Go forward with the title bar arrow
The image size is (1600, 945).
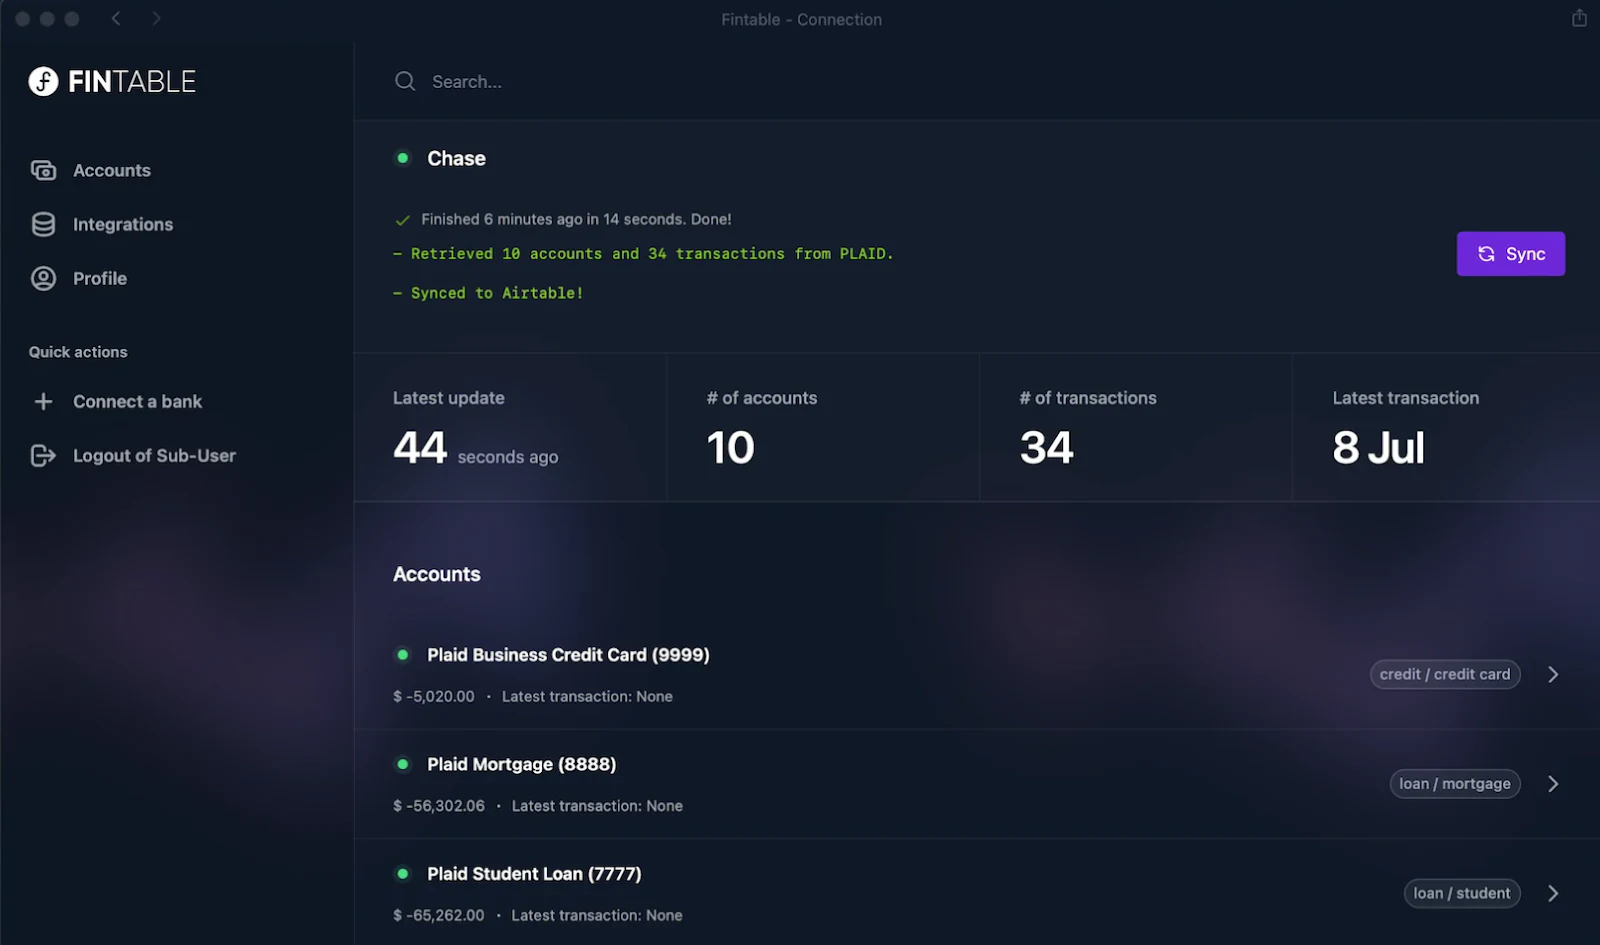click(x=156, y=18)
